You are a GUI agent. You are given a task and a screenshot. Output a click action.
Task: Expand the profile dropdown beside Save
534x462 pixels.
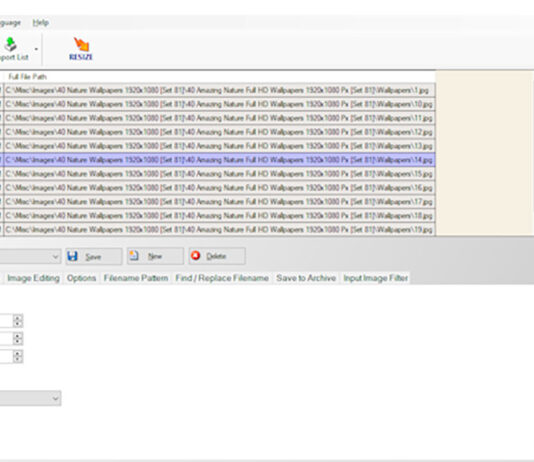tap(55, 257)
